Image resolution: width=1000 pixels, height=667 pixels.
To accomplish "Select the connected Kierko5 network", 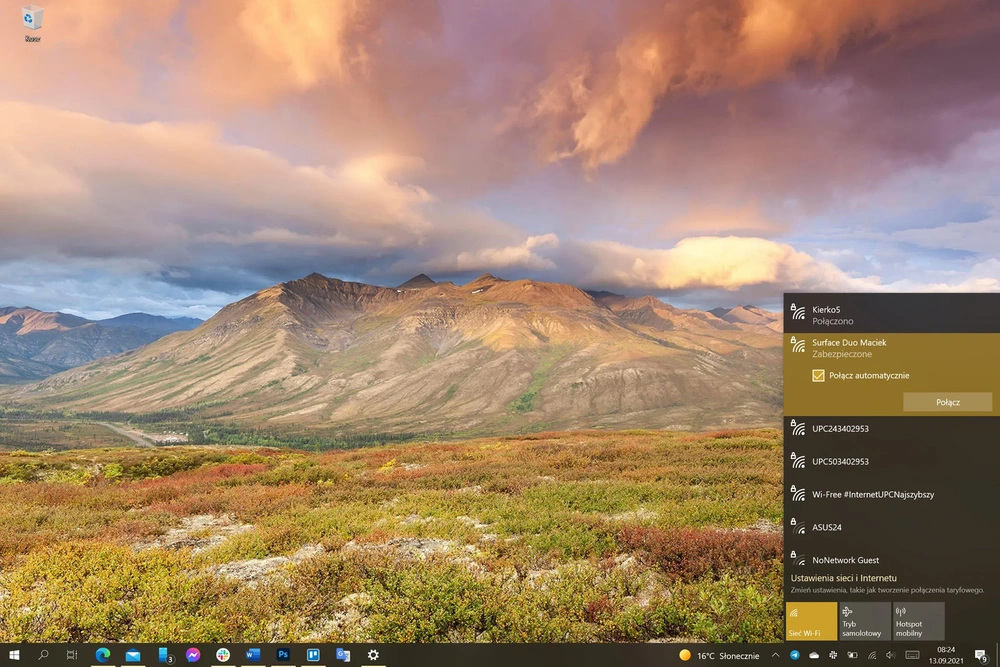I will (x=892, y=314).
